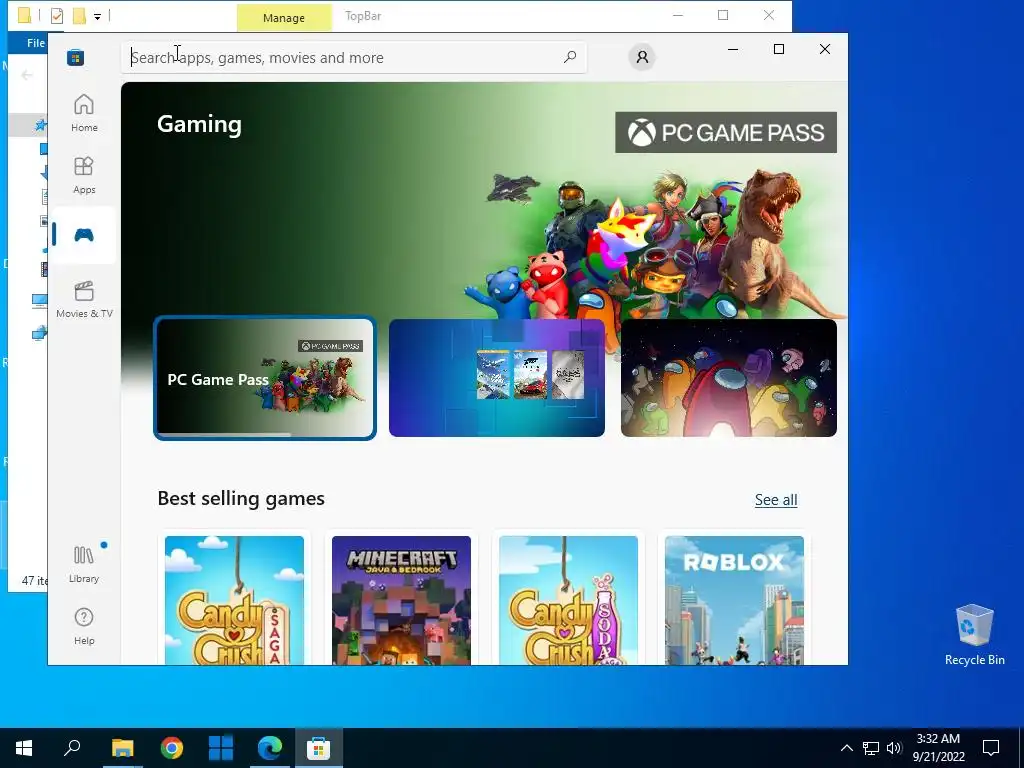Open the Windows Start menu

[24, 748]
